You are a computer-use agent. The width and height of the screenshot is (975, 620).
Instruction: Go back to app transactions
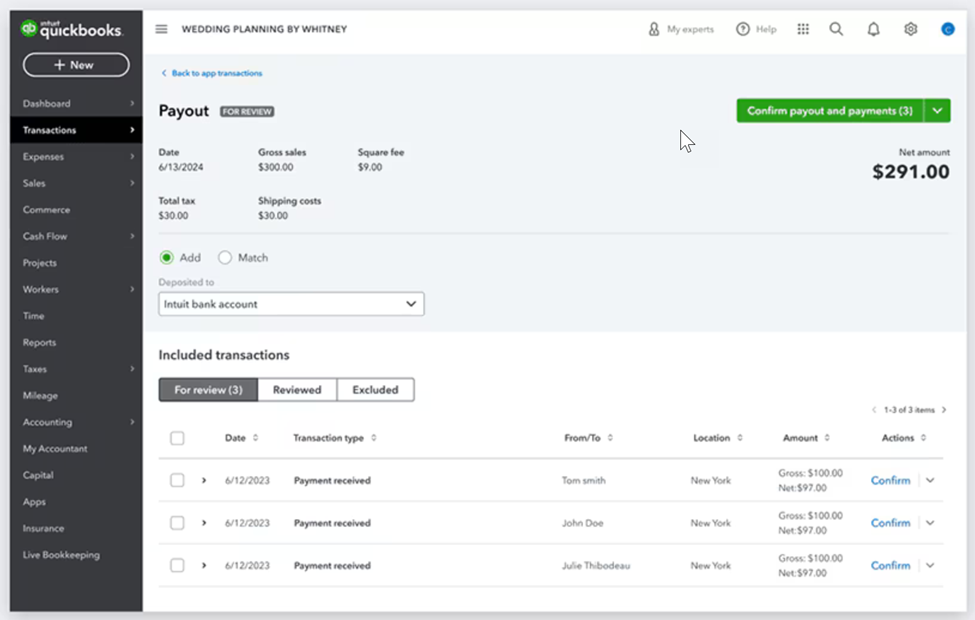click(211, 73)
